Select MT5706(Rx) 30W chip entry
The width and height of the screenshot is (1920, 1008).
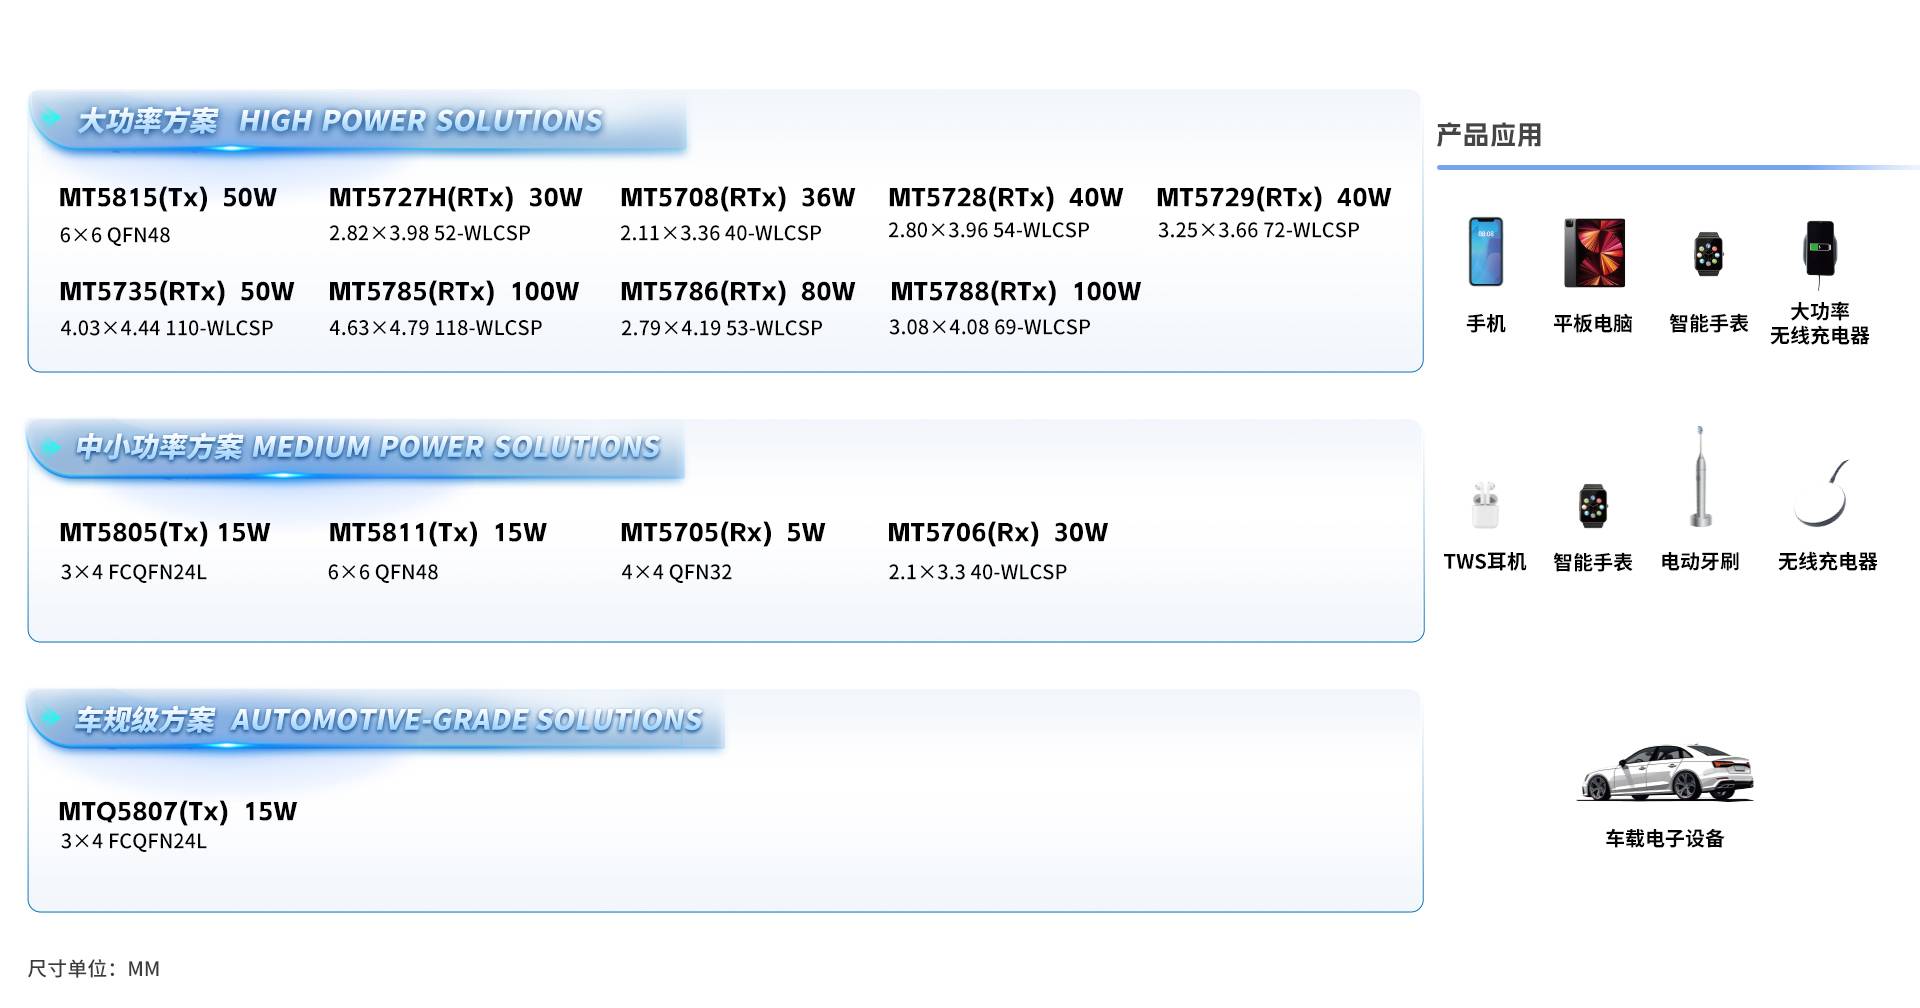(997, 533)
